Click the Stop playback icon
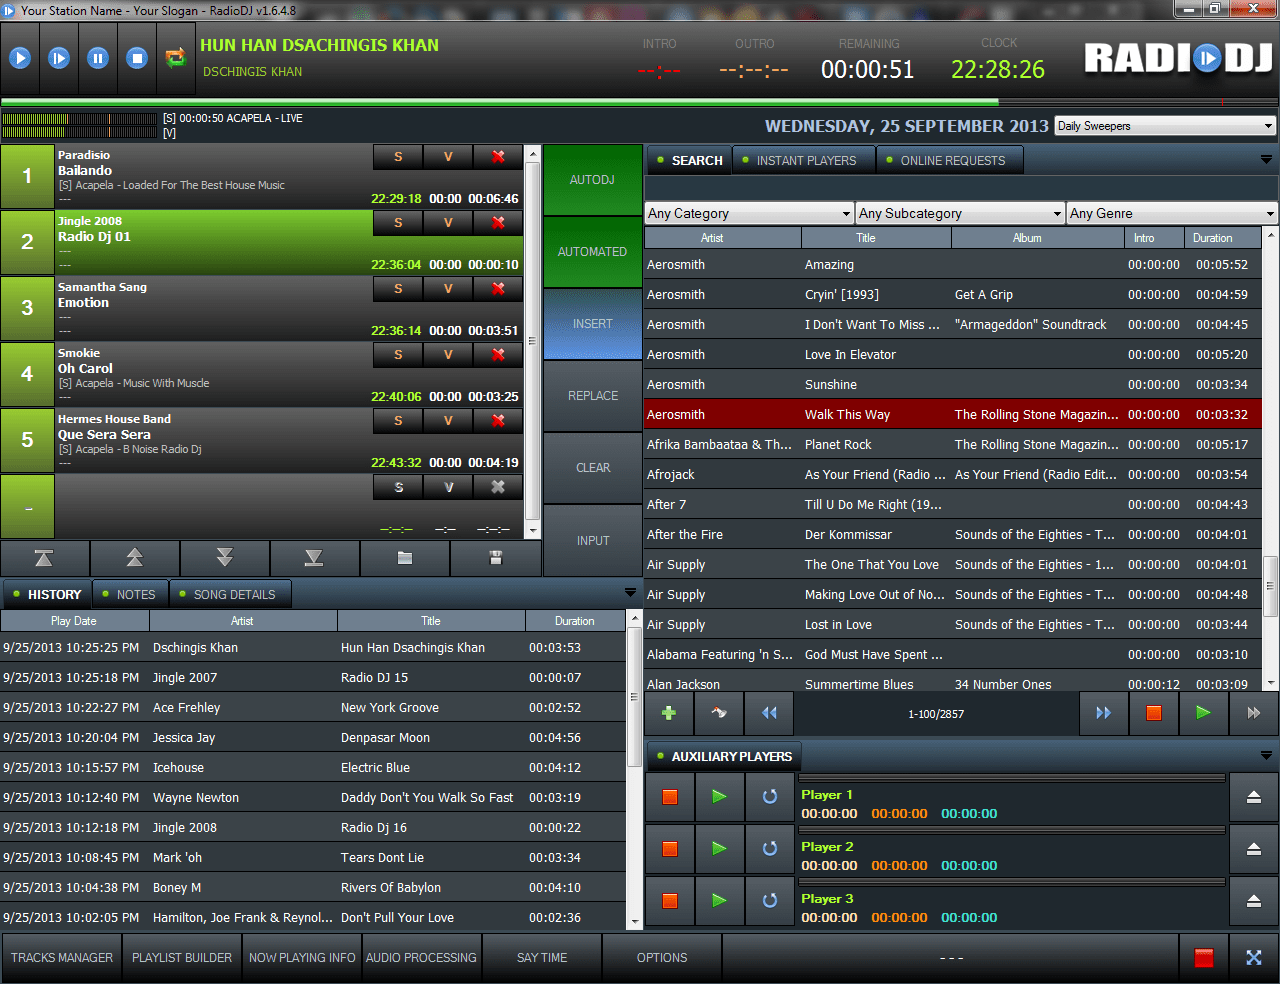The image size is (1280, 984). coord(136,58)
